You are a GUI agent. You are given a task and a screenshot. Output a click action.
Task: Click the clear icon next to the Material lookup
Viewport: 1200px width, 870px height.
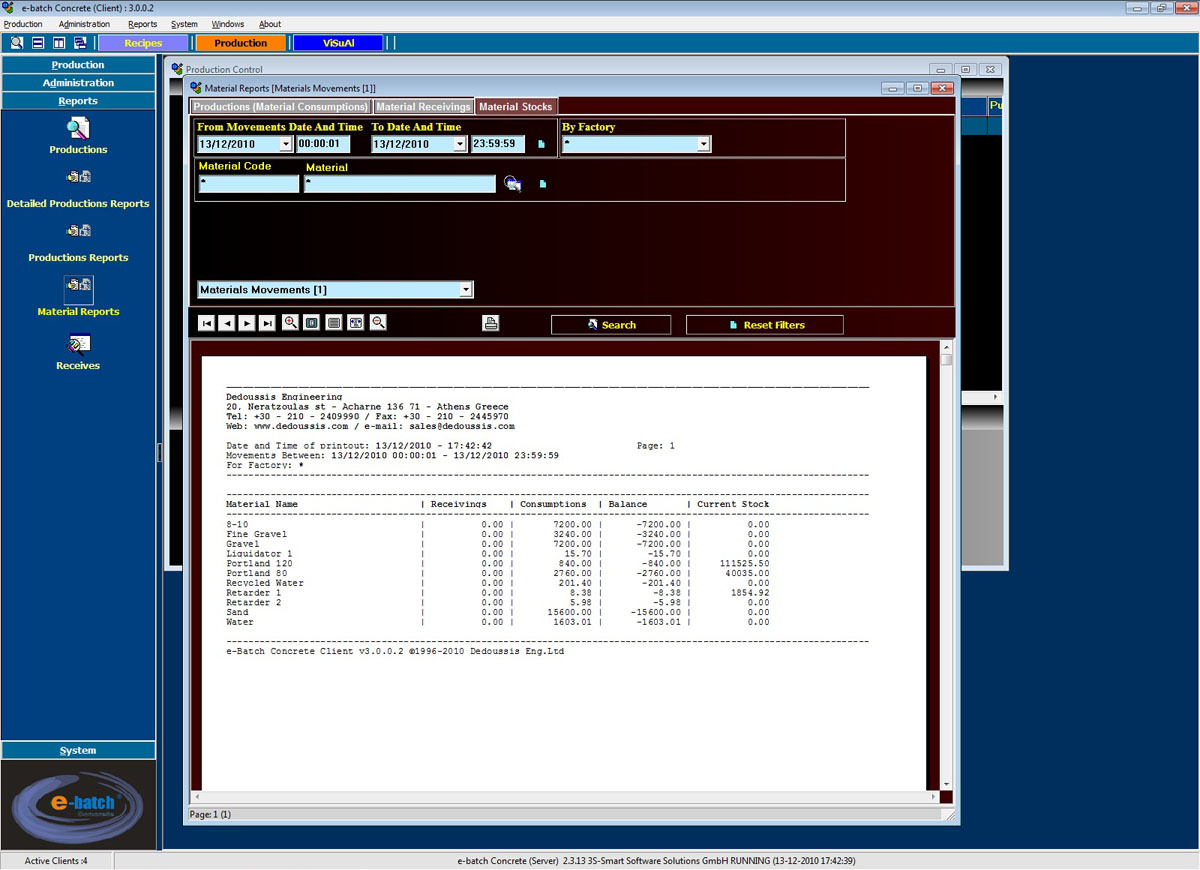pos(542,184)
